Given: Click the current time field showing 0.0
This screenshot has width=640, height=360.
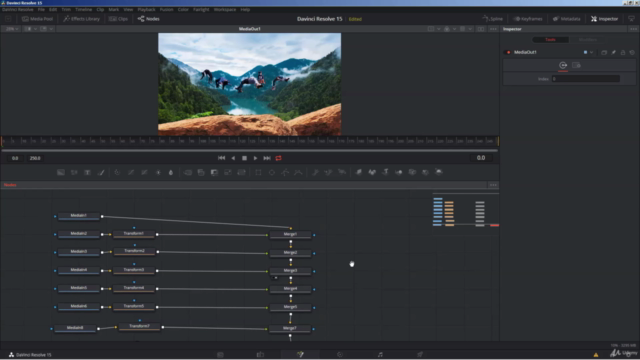Looking at the screenshot, I should (481, 158).
